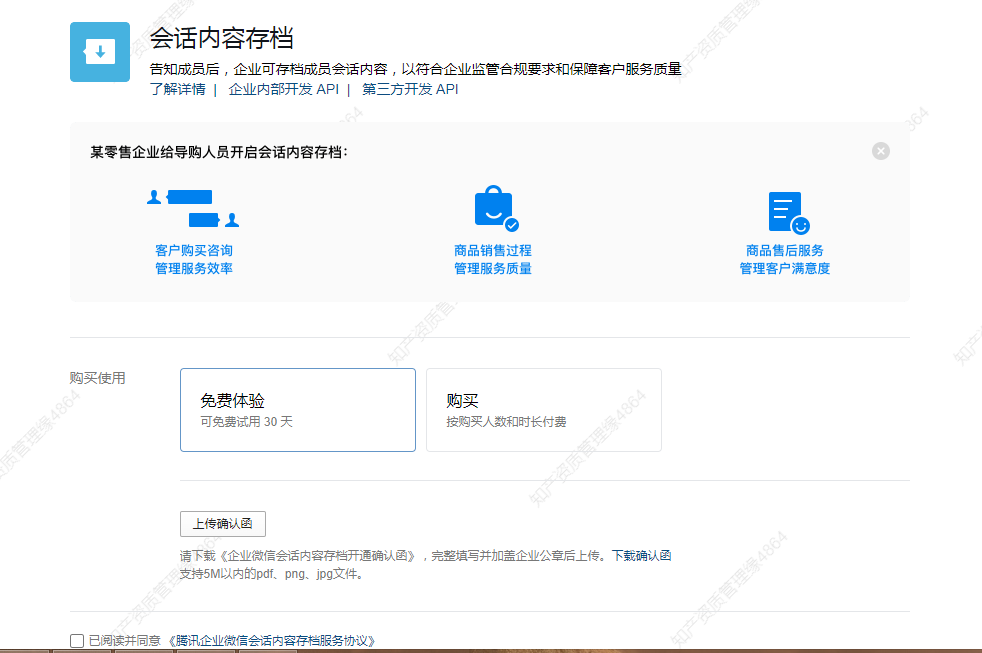Click the 购买使用 section label
Viewport: 982px width, 653px height.
(x=98, y=378)
